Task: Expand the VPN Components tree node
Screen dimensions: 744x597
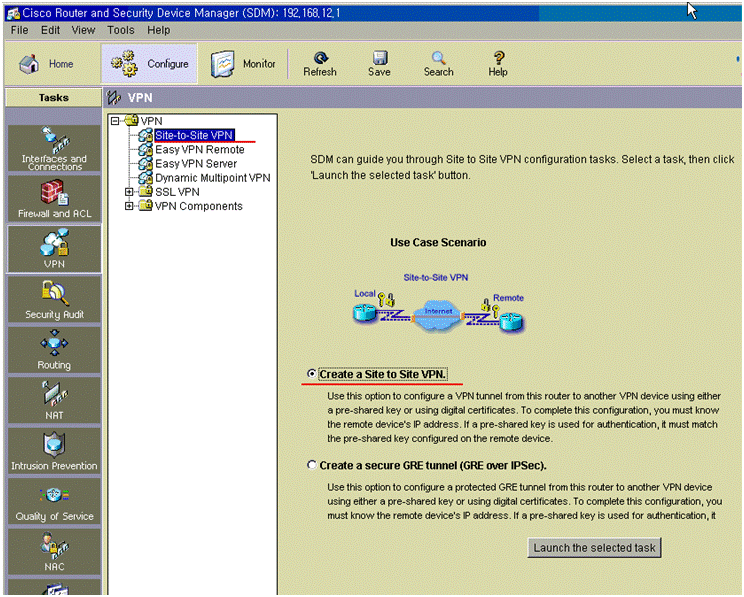Action: click(x=129, y=206)
